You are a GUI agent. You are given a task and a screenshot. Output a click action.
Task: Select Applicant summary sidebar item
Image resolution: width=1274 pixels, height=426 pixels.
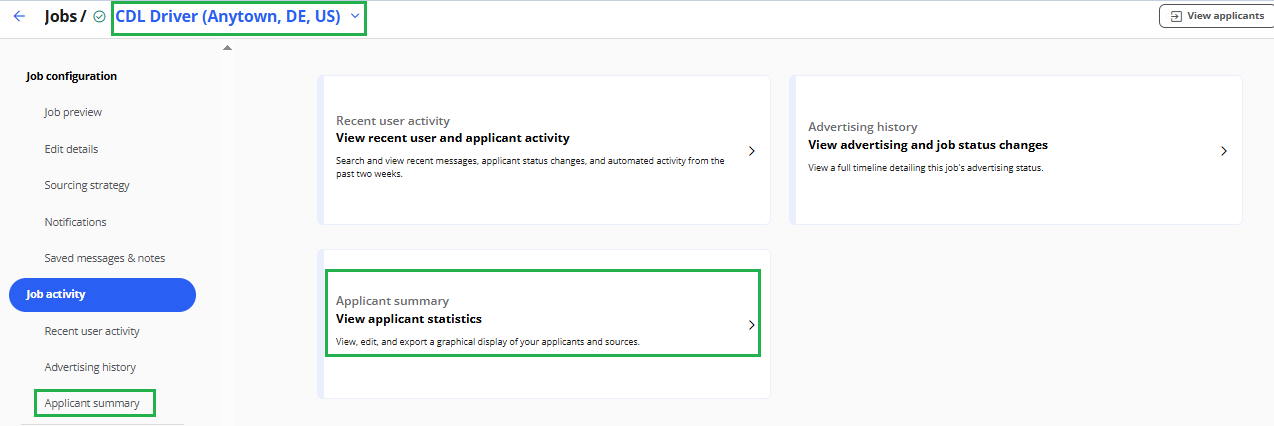click(x=96, y=403)
